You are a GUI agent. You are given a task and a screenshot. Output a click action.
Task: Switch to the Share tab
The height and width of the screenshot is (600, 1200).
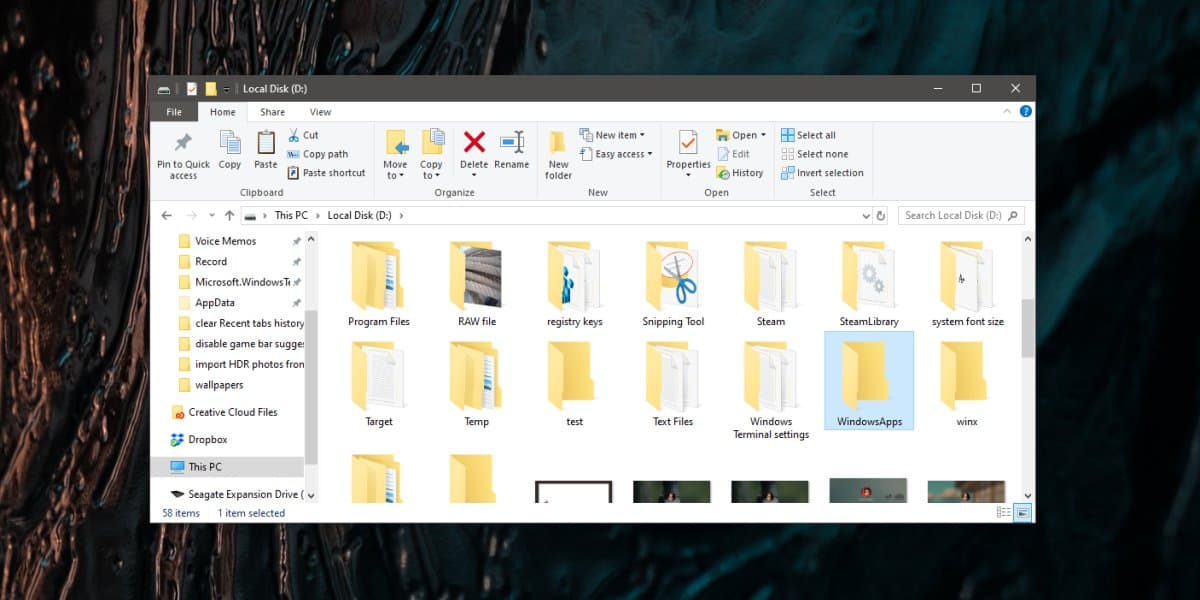(x=272, y=111)
